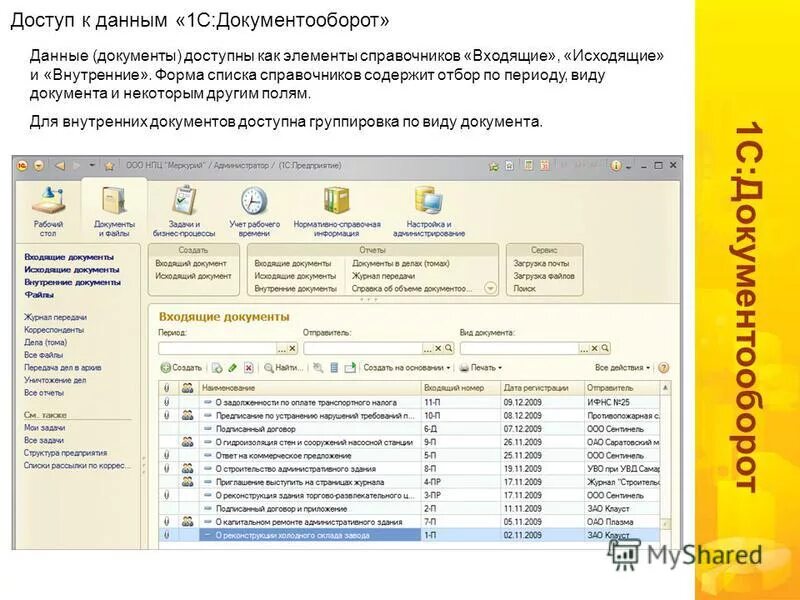800x600 pixels.
Task: Open Вид документа magnifier lookup icon
Action: coord(605,348)
